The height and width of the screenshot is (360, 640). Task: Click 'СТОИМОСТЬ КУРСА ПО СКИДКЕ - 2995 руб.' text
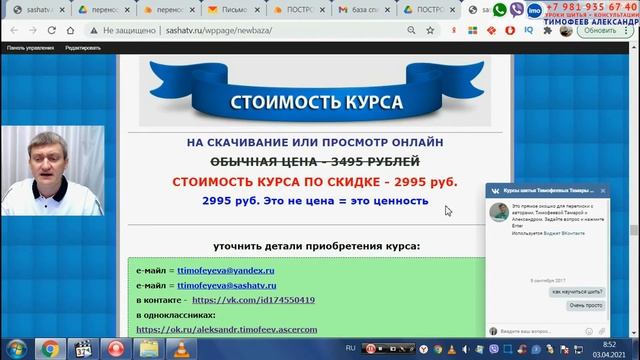tap(315, 182)
